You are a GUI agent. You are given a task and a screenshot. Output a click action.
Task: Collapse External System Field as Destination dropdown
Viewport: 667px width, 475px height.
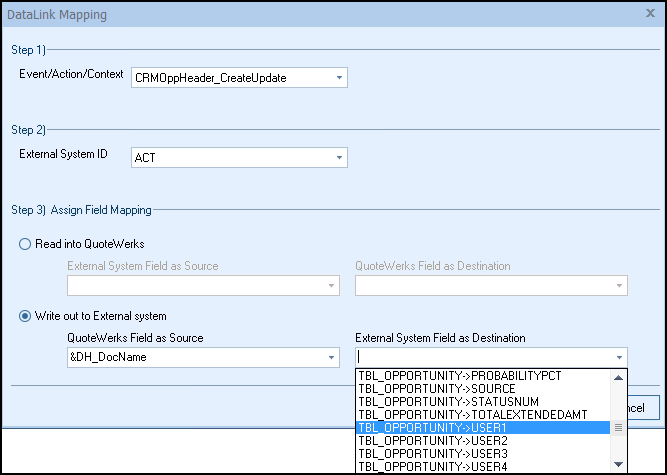[x=619, y=358]
